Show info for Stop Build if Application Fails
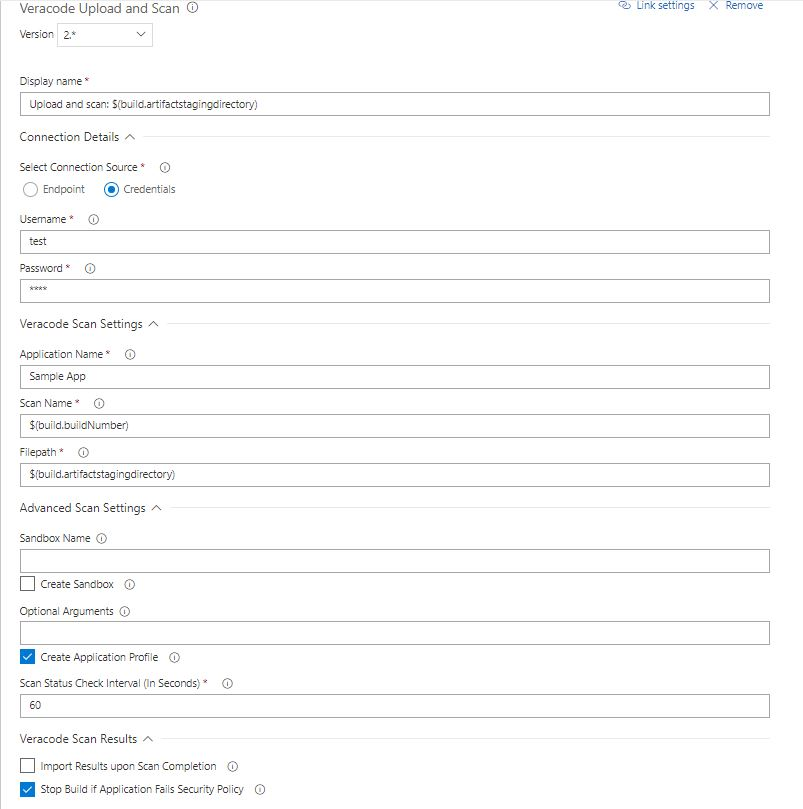Image resolution: width=803 pixels, height=809 pixels. coord(260,789)
